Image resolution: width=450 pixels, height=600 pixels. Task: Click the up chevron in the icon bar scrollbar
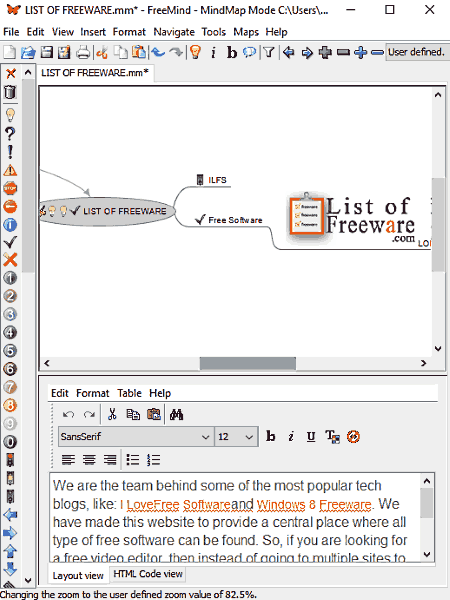pyautogui.click(x=28, y=72)
